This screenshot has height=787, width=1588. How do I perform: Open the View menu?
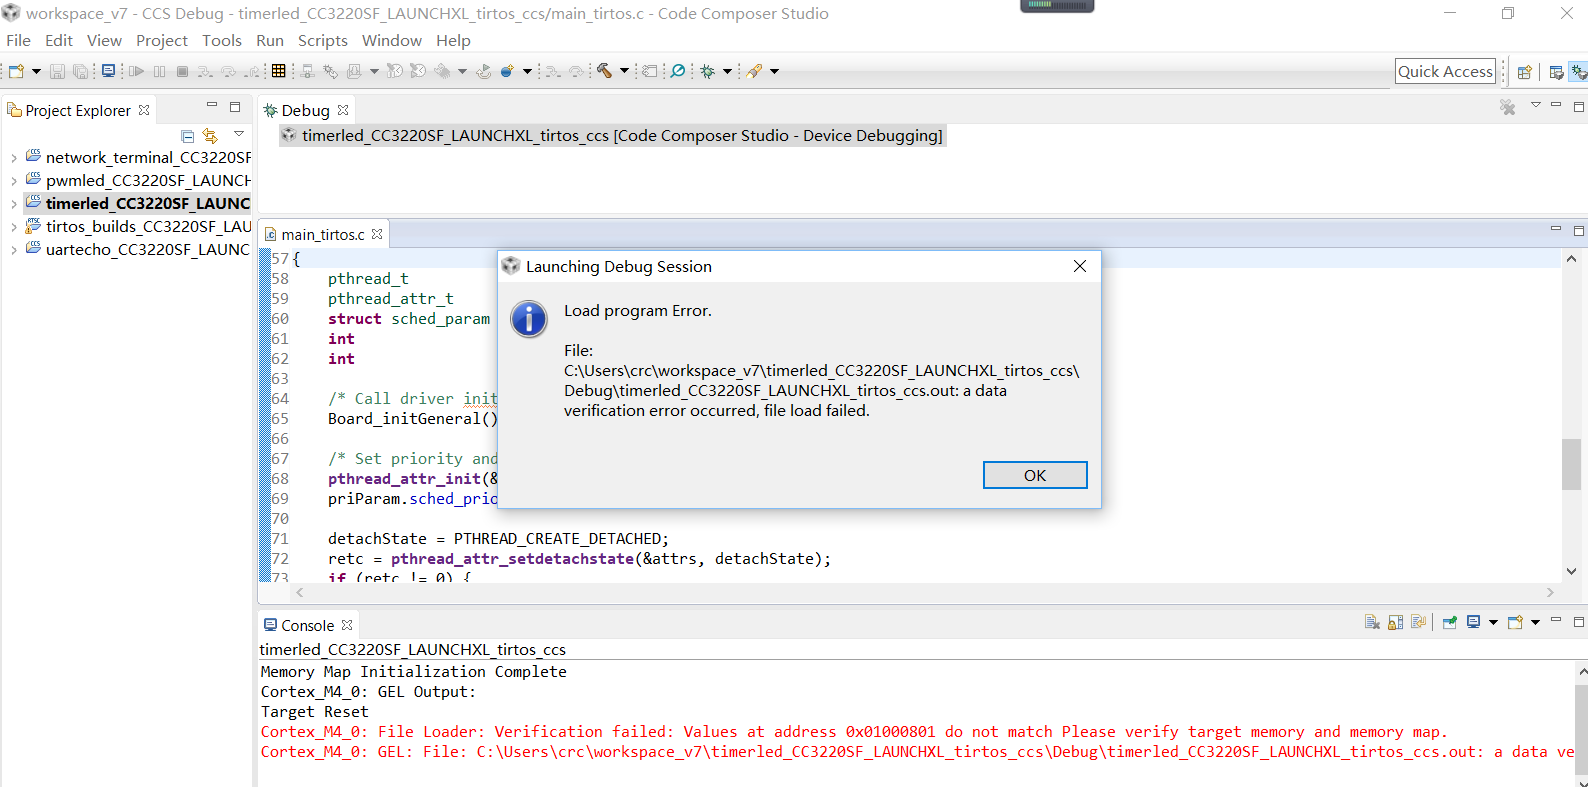click(104, 41)
